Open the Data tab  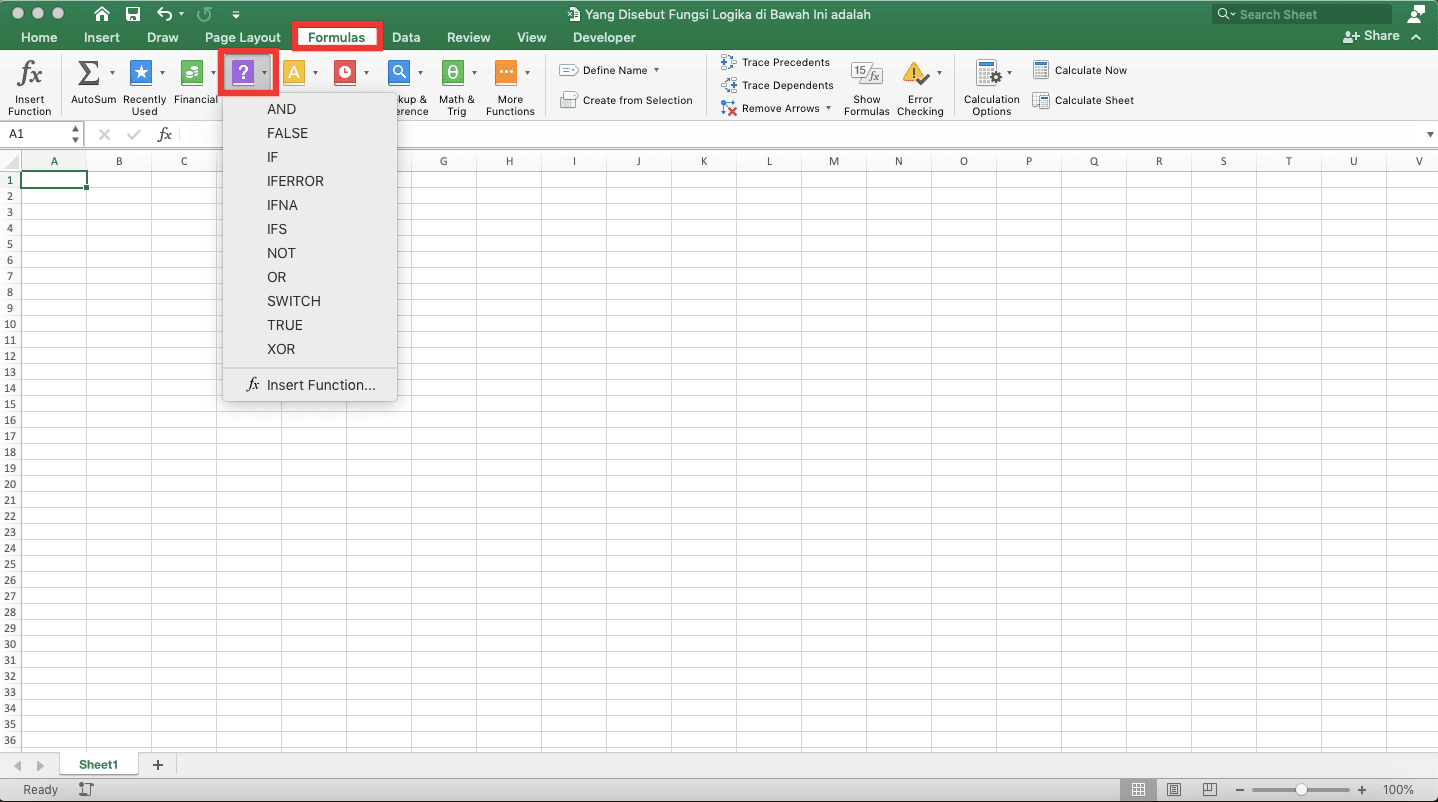point(406,37)
